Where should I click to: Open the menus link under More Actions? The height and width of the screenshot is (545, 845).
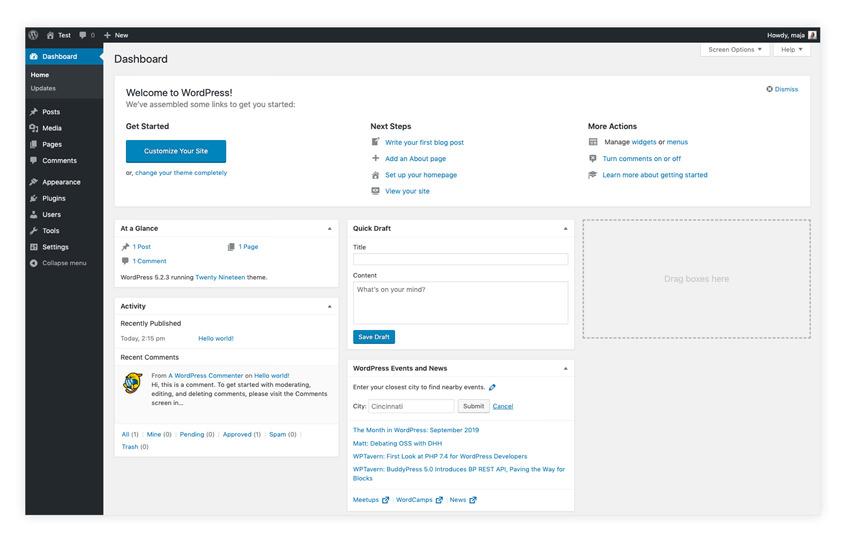tap(677, 142)
